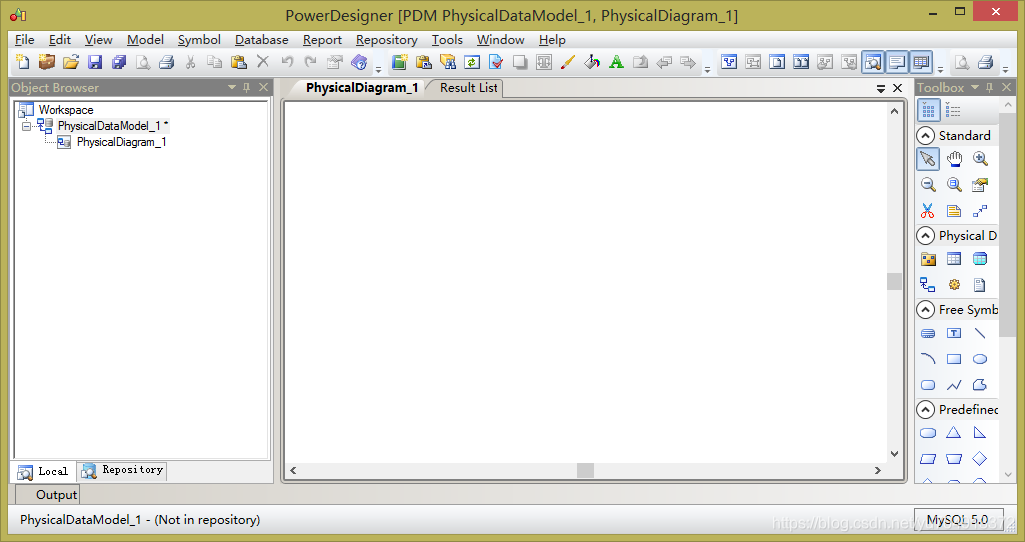The height and width of the screenshot is (542, 1025).
Task: Click the paintbrush format icon
Action: coord(568,62)
